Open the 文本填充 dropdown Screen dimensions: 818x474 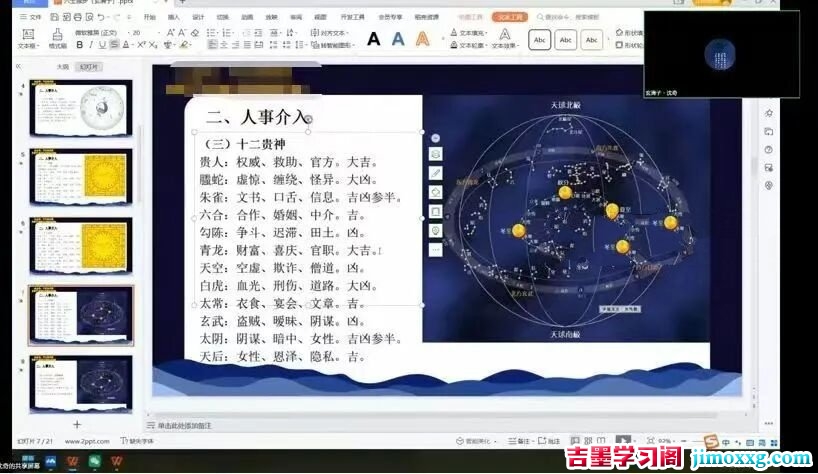(468, 32)
